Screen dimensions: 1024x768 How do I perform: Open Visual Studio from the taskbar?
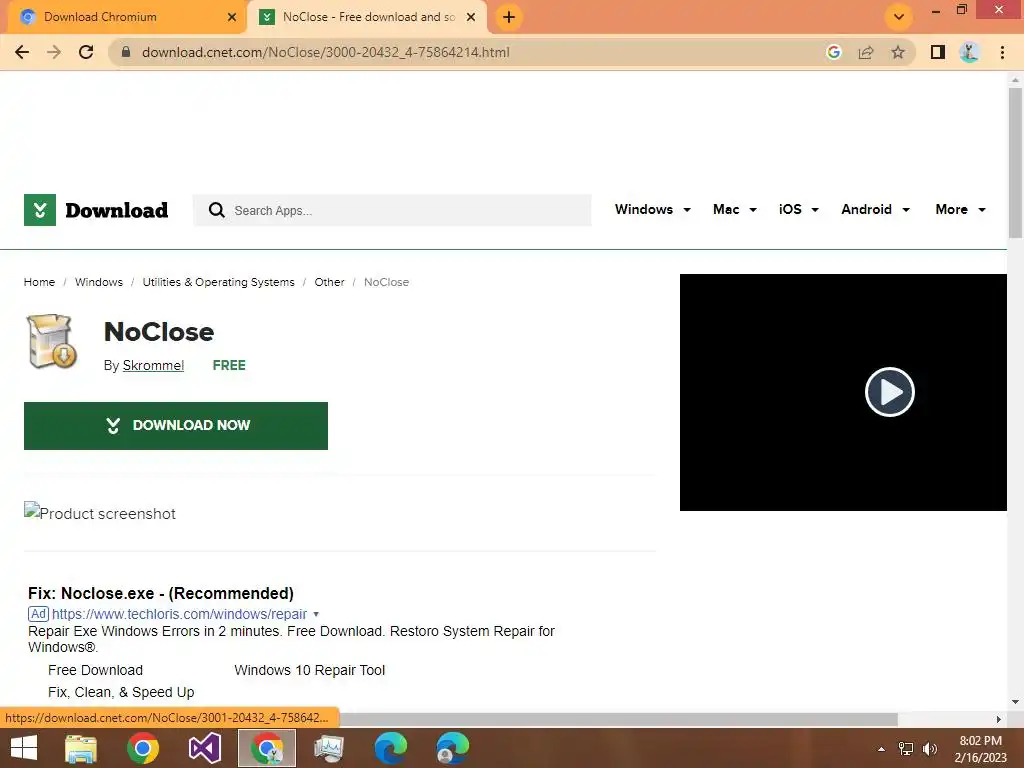click(x=204, y=748)
